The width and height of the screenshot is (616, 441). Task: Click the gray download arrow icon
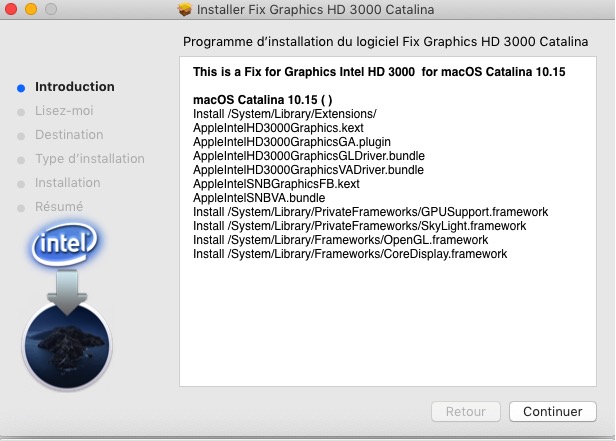[67, 291]
